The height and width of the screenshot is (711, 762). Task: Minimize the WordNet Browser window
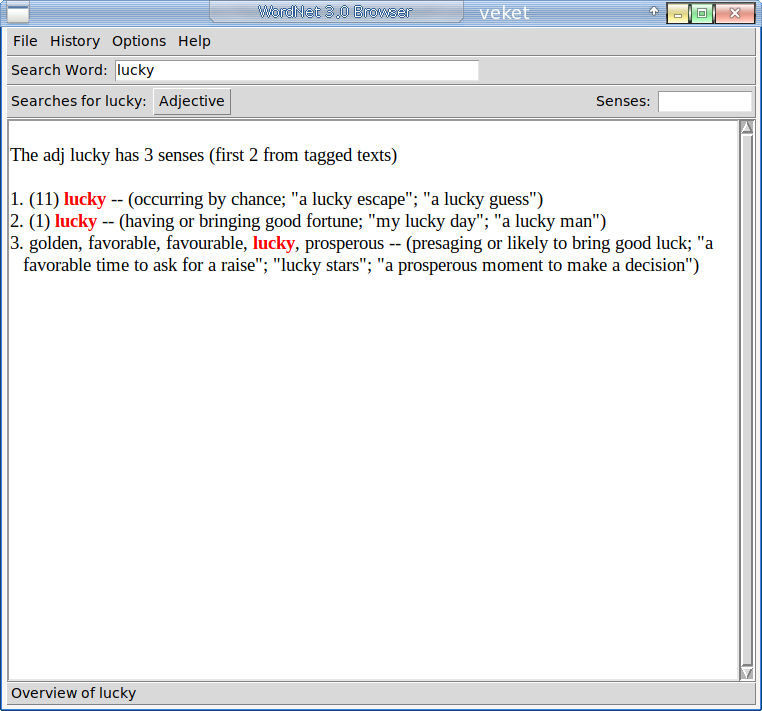(x=678, y=13)
